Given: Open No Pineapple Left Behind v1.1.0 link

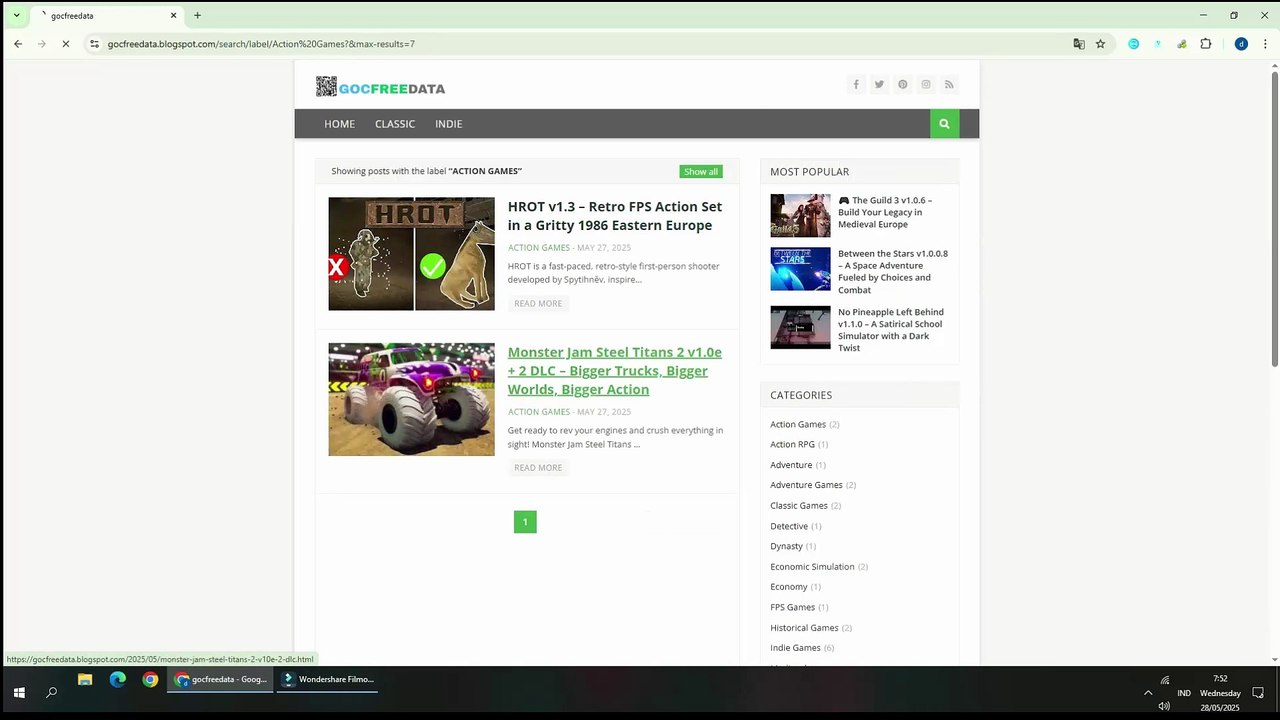Looking at the screenshot, I should point(891,330).
